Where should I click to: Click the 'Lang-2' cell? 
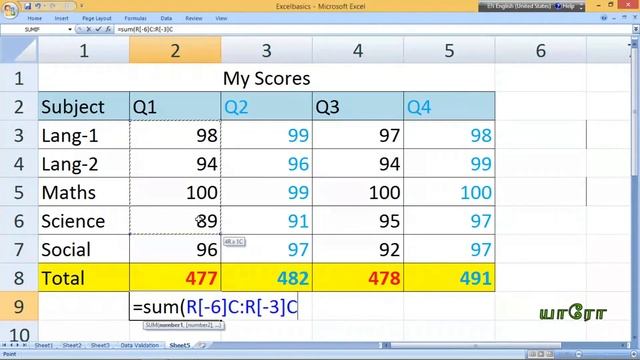coord(84,164)
